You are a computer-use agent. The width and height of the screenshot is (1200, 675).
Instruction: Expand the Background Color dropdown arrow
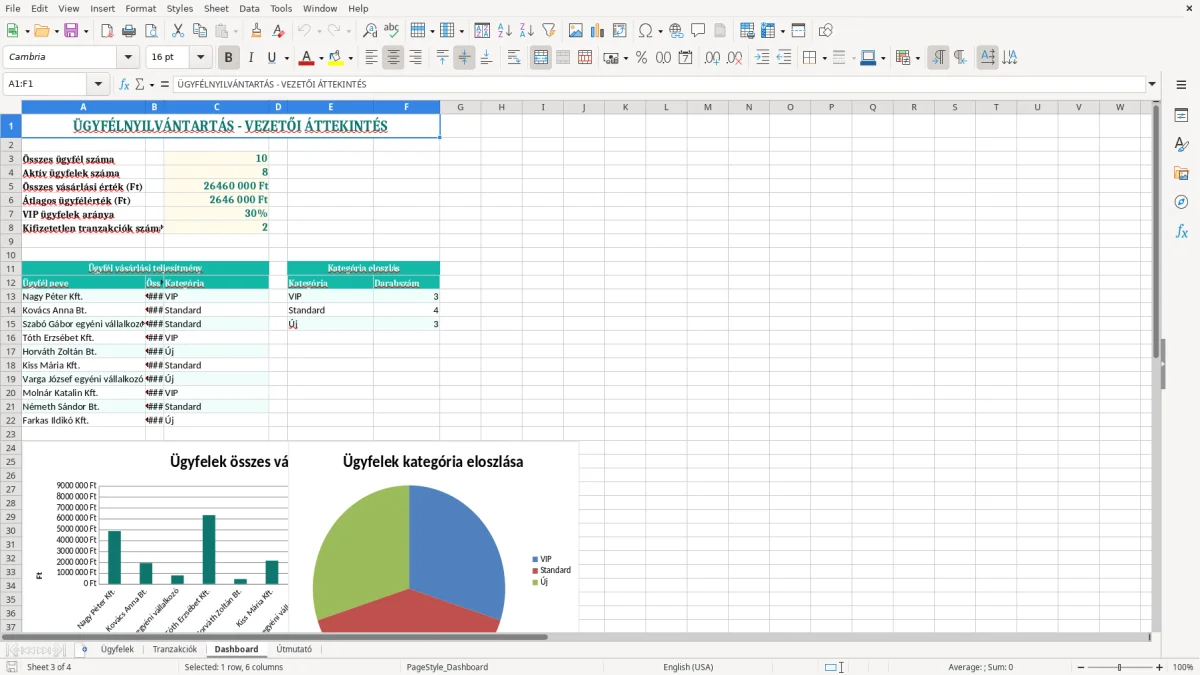pyautogui.click(x=351, y=58)
